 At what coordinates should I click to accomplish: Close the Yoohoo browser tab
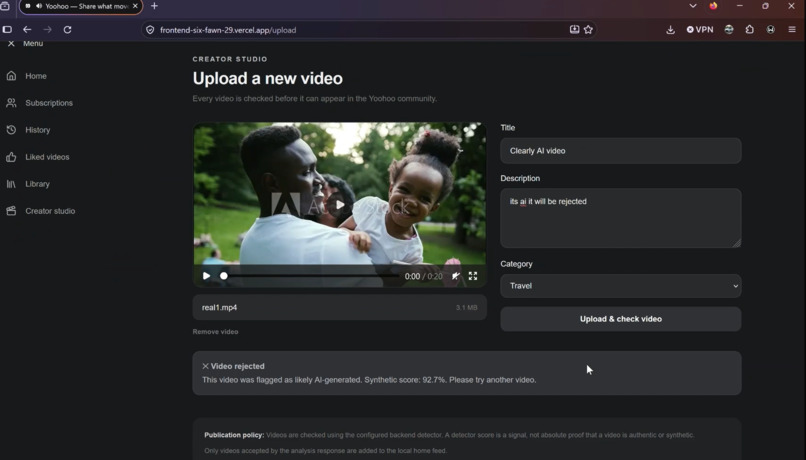pos(135,6)
